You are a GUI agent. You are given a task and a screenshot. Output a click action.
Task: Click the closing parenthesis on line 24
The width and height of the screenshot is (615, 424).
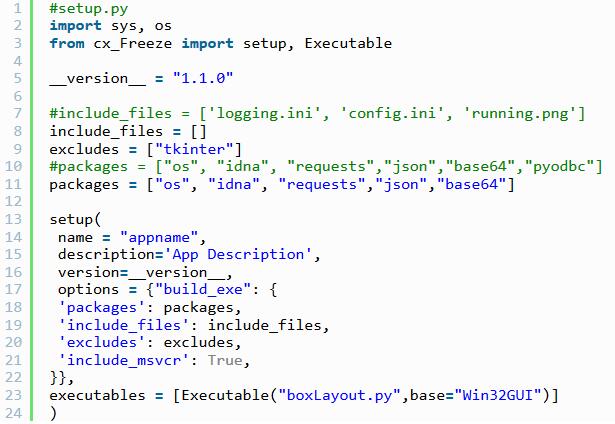[x=53, y=413]
